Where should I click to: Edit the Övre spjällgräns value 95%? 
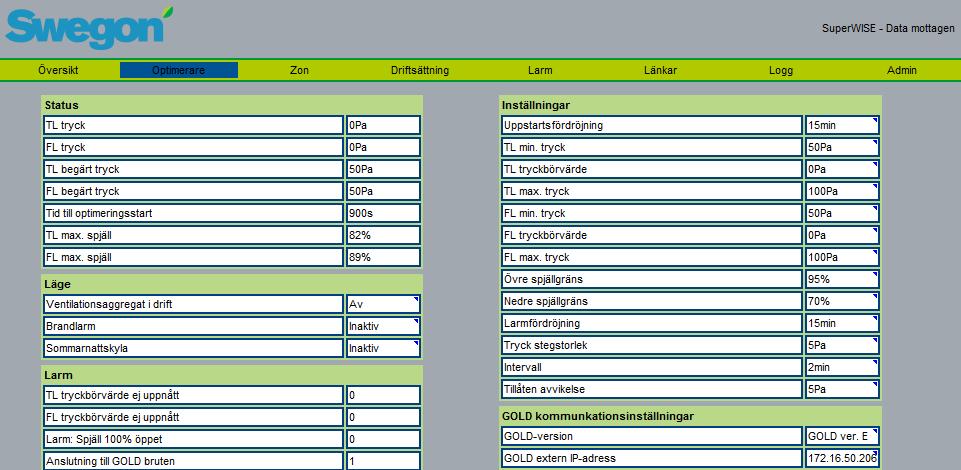pos(842,279)
